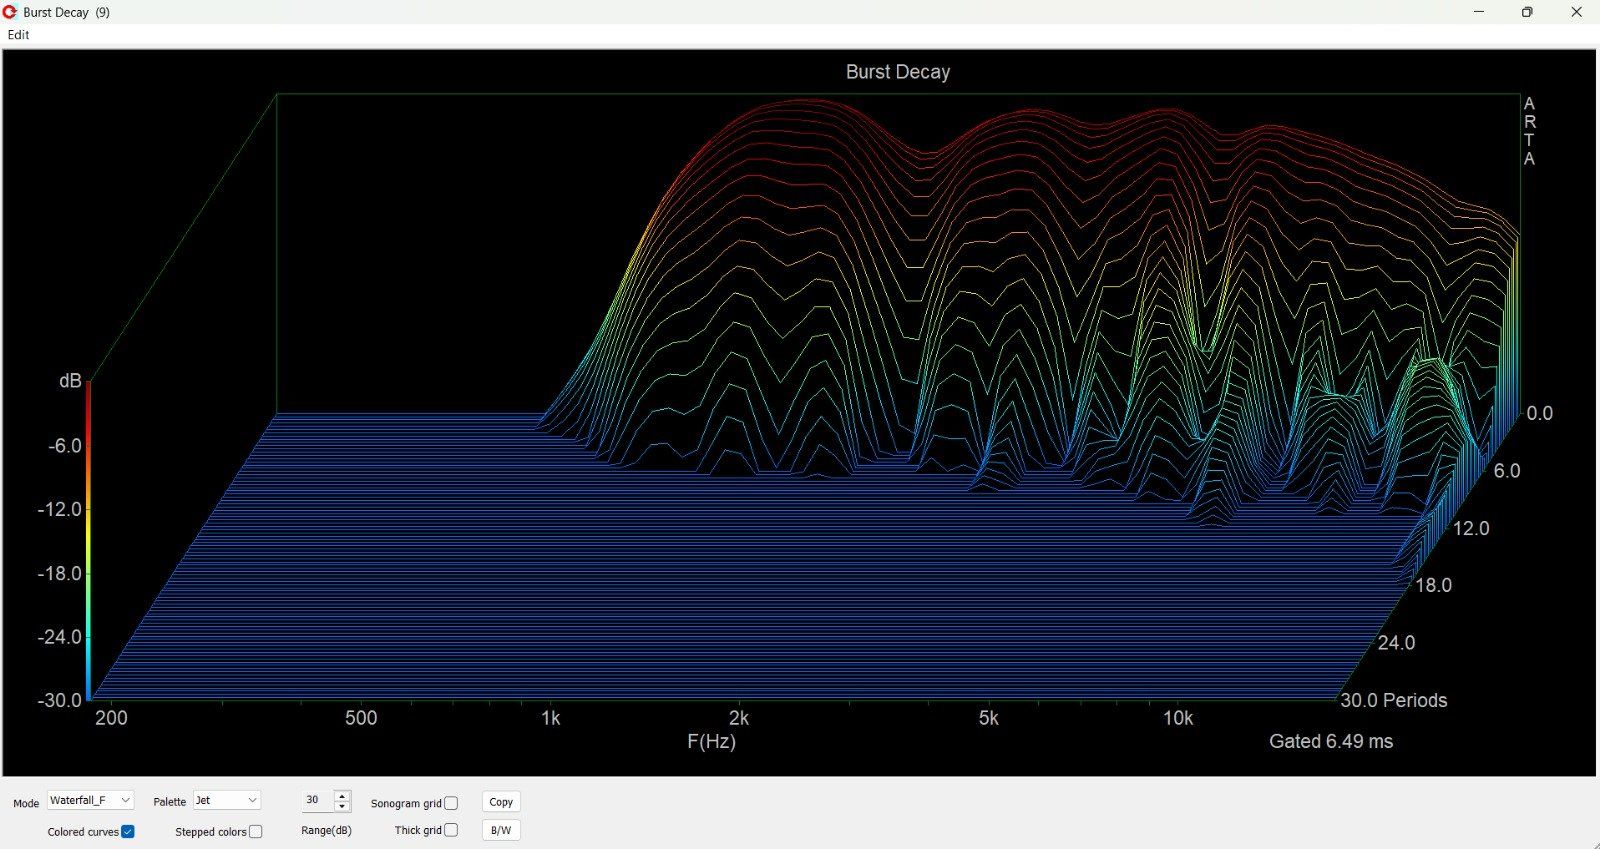
Task: Click the "10k" frequency label
Action: point(1178,718)
